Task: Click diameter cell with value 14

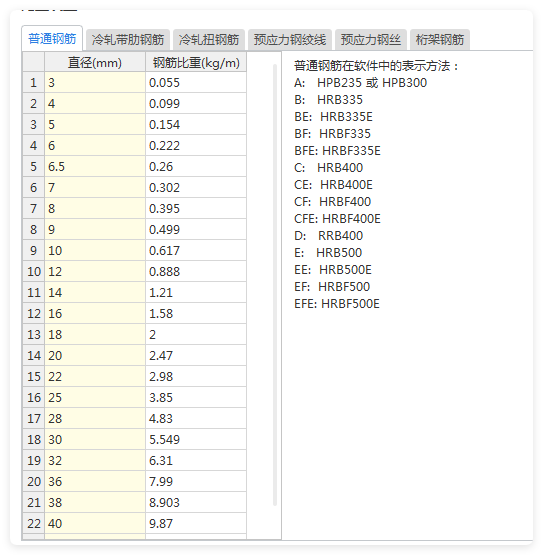Action: pos(95,292)
